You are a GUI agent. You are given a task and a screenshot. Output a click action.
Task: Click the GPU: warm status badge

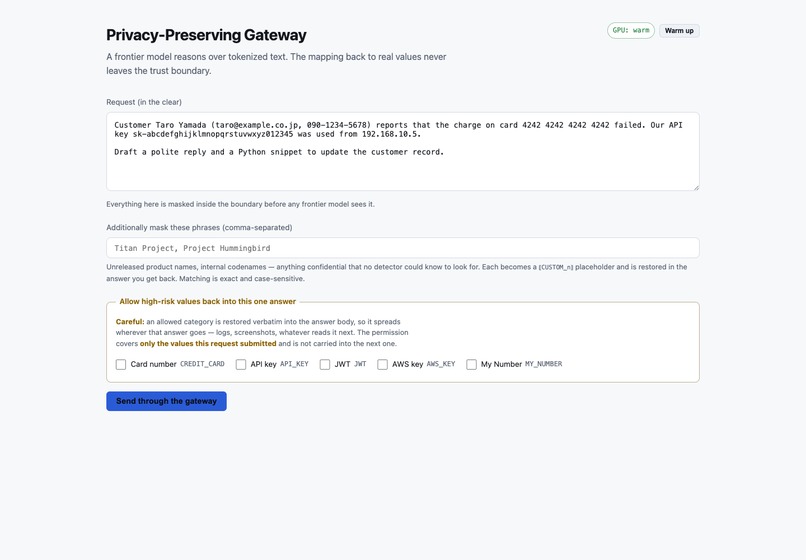(x=631, y=30)
